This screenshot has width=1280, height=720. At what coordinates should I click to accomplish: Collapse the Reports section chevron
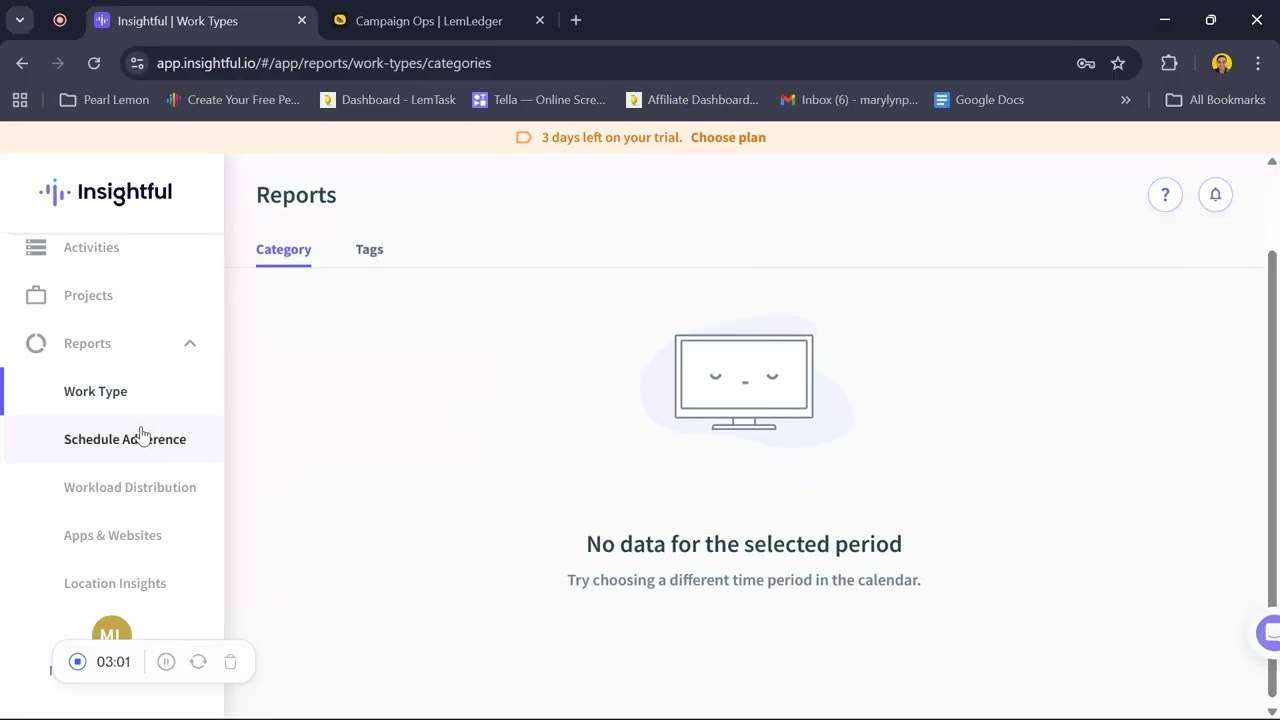coord(190,343)
